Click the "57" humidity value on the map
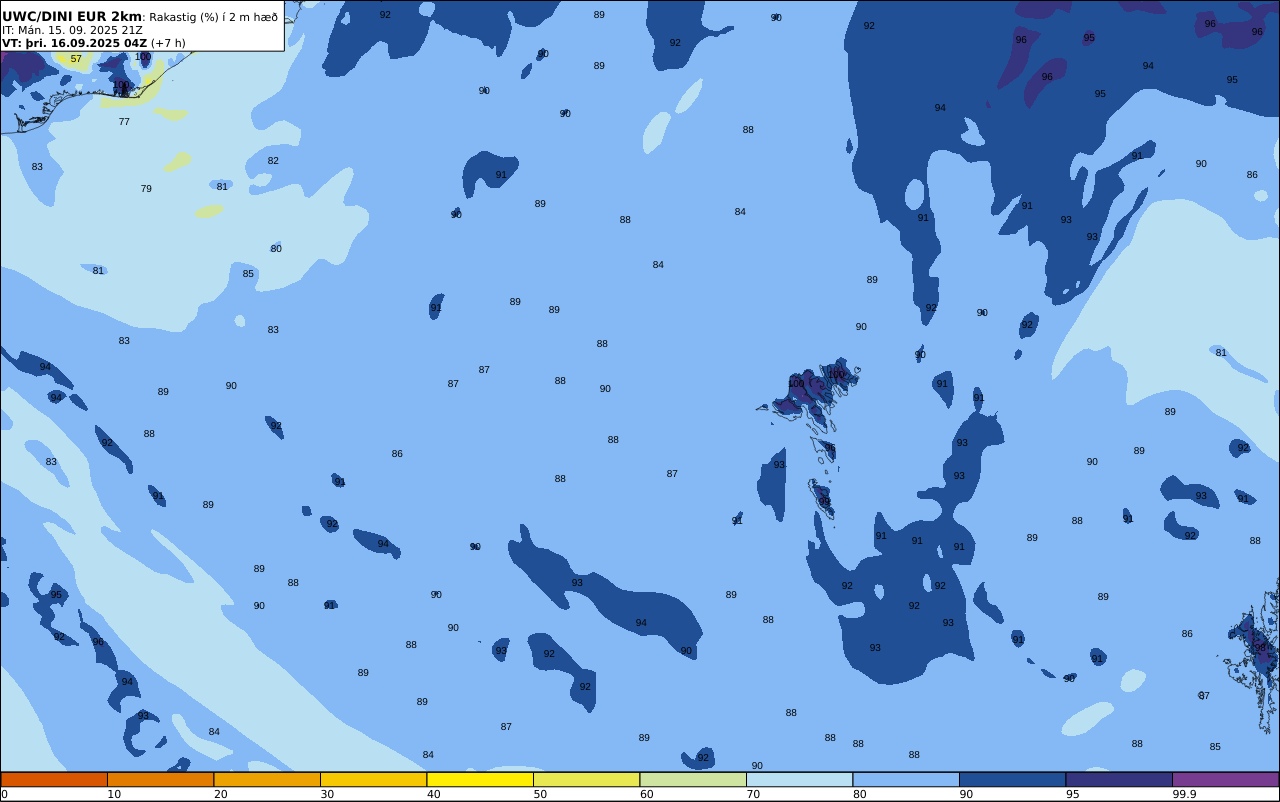Screen dimensions: 1280x802 click(x=76, y=59)
